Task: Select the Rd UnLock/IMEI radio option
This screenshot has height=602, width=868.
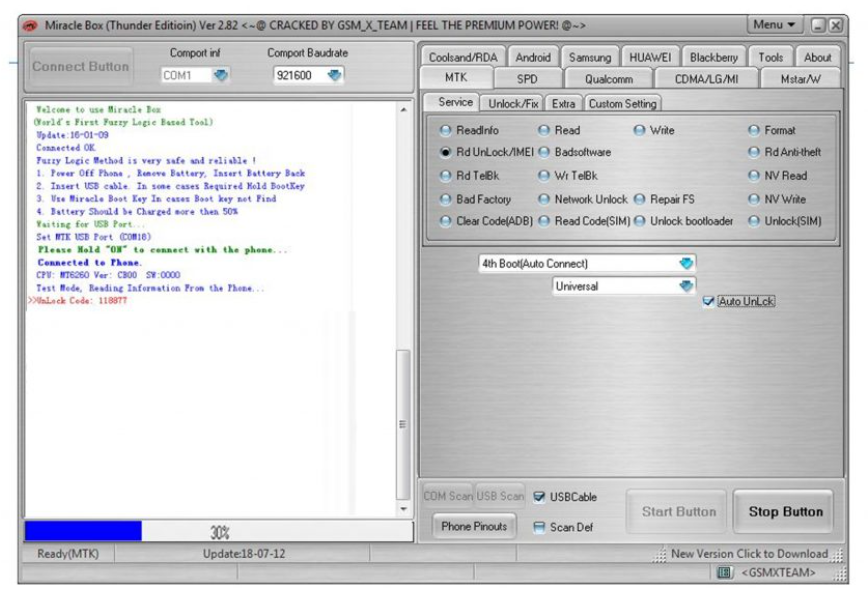Action: [x=446, y=152]
